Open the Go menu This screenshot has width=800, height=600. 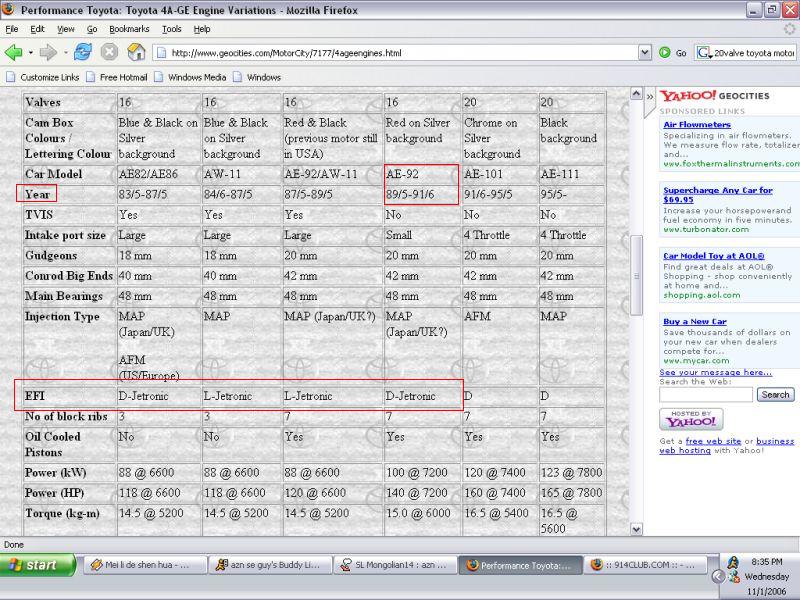point(92,29)
